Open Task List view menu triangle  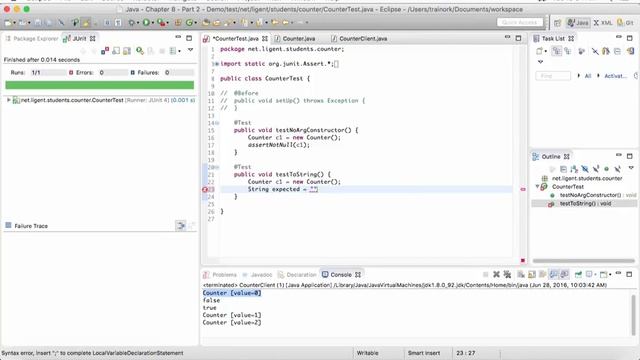point(540,62)
